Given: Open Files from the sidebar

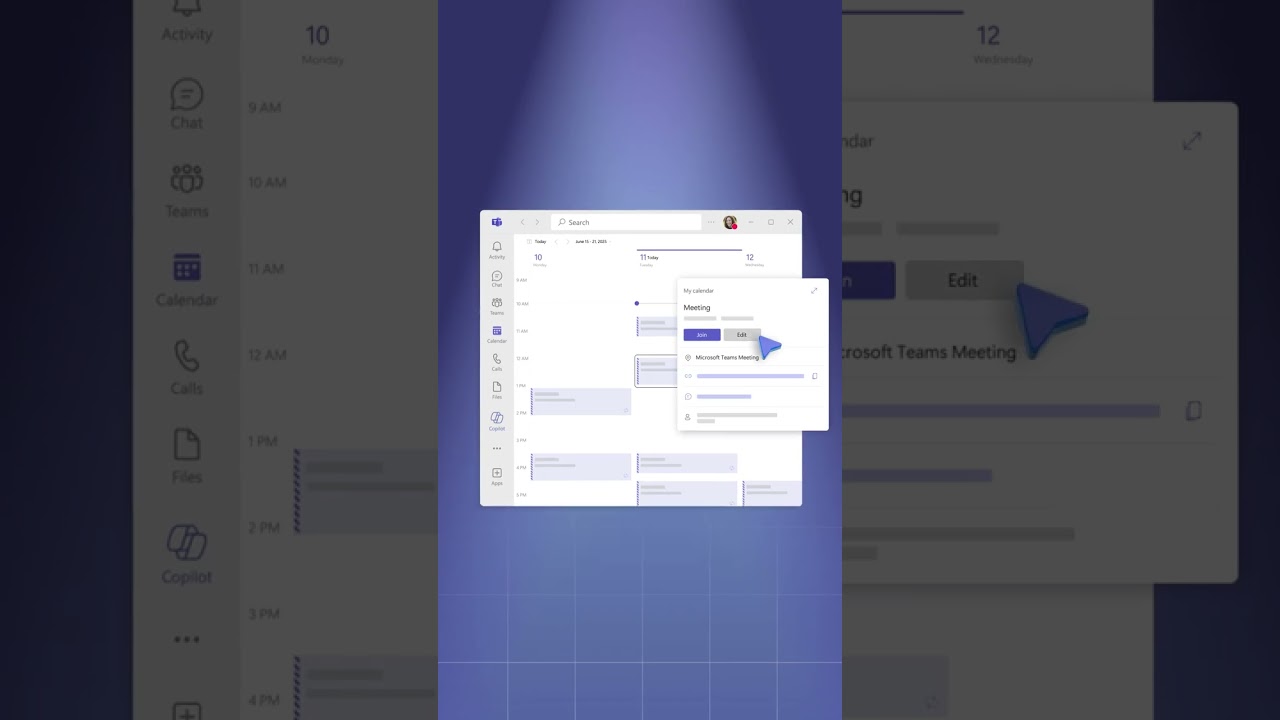Looking at the screenshot, I should [x=497, y=390].
